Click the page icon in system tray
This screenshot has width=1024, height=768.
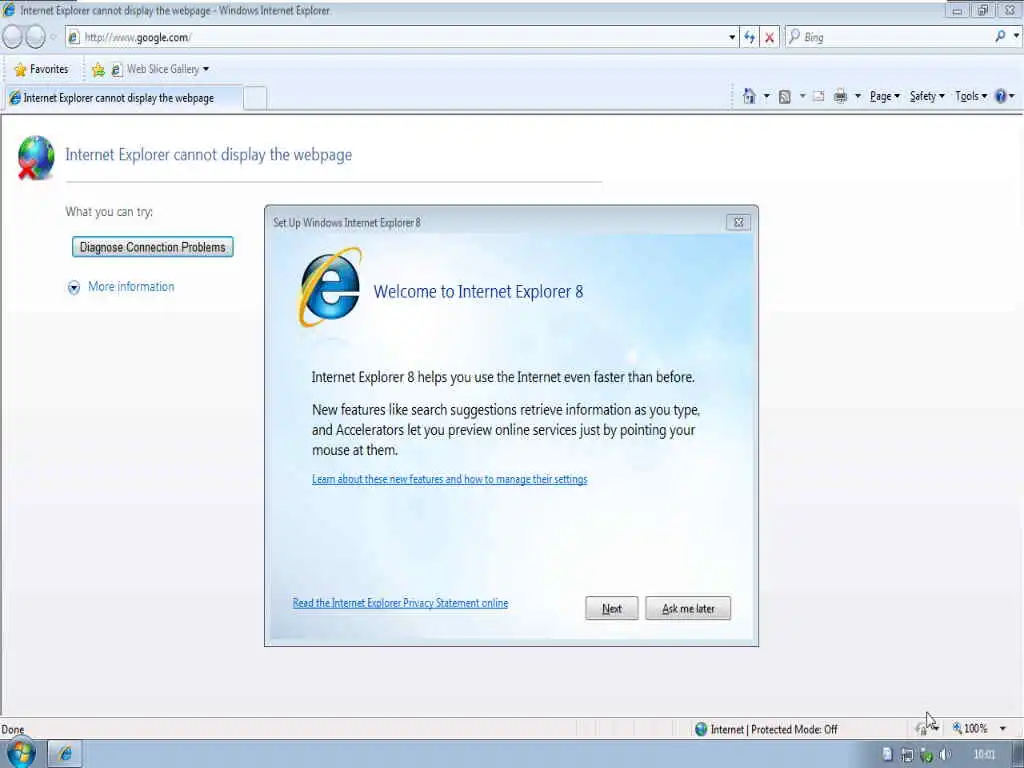[x=887, y=754]
